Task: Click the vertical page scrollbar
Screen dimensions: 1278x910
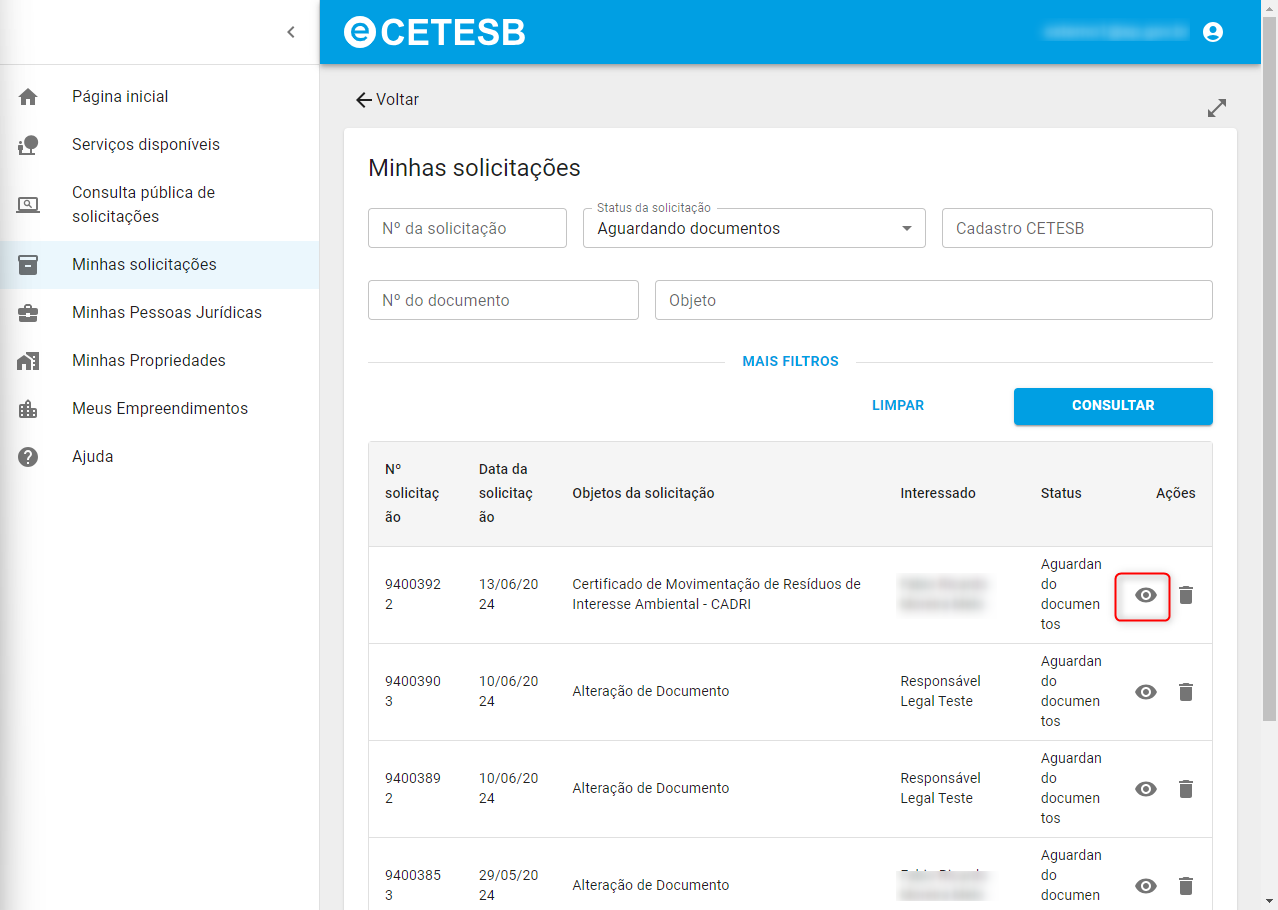Action: pyautogui.click(x=1269, y=370)
